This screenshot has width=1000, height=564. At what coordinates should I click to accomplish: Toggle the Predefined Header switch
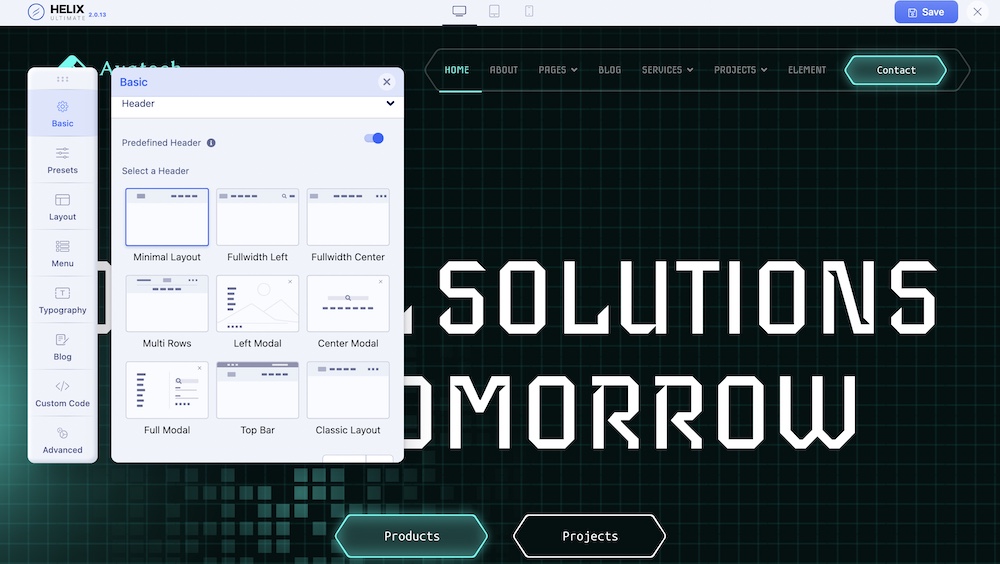374,139
